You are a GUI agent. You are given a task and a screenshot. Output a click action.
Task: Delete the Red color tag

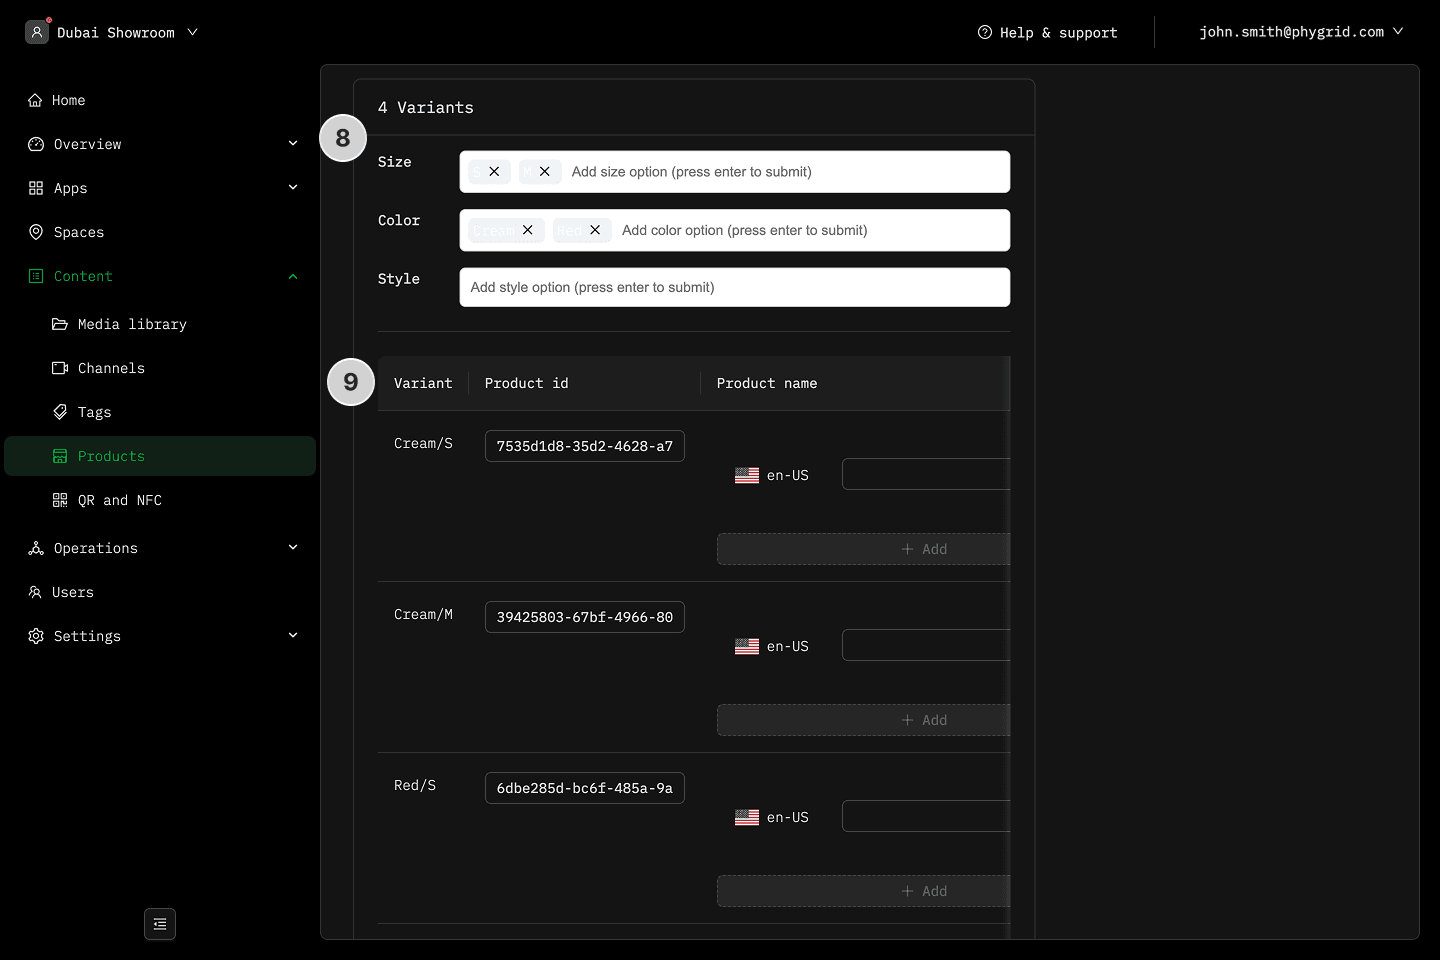595,230
